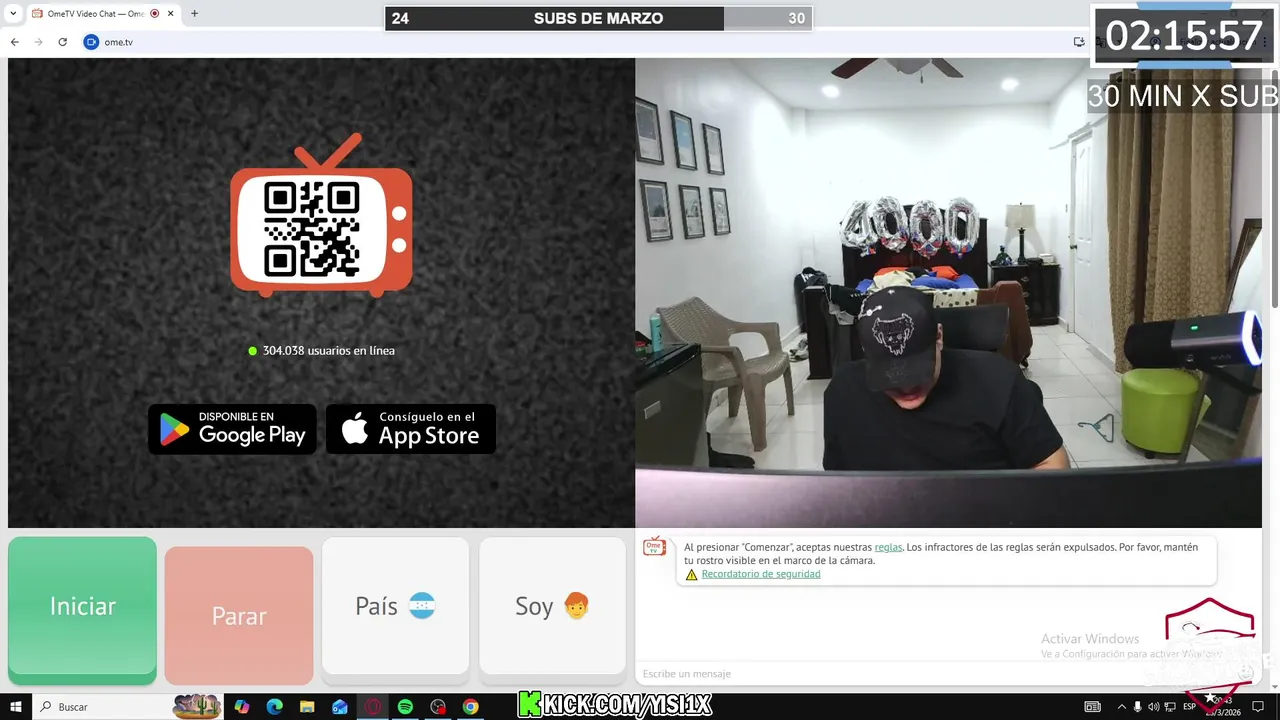The height and width of the screenshot is (720, 1280).
Task: Click the ome.tv address bar URL
Action: [118, 42]
